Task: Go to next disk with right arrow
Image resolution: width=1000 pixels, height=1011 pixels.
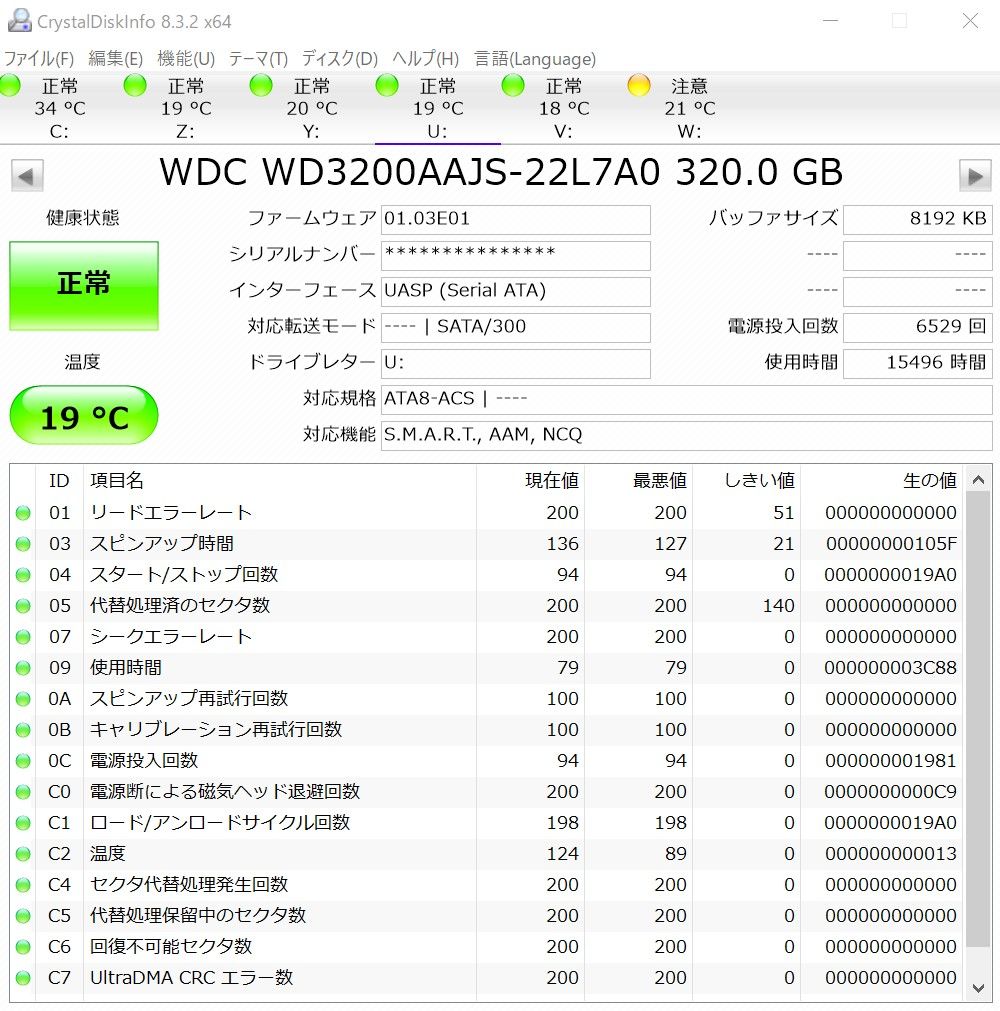Action: point(975,175)
